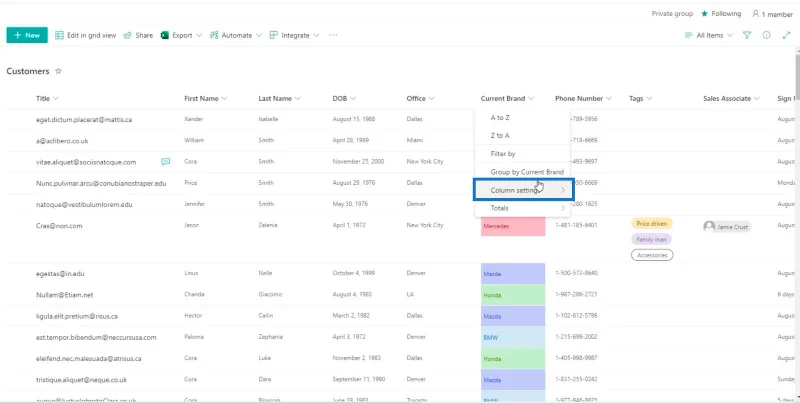Open the Office column header menu

(x=420, y=98)
